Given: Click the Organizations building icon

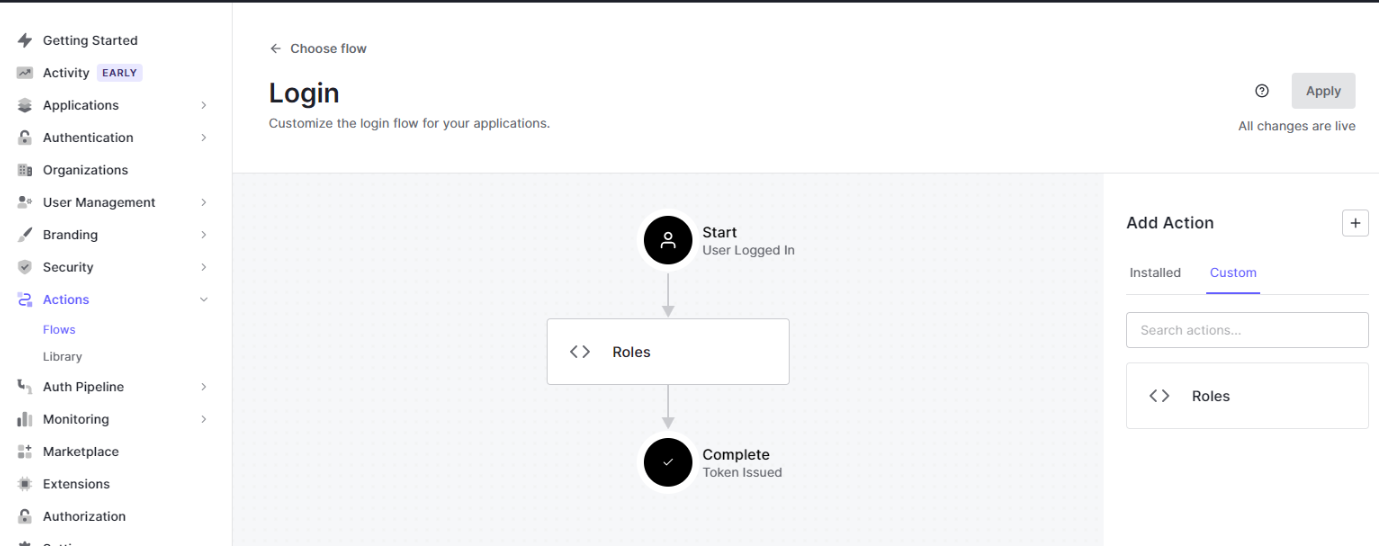Looking at the screenshot, I should [25, 170].
